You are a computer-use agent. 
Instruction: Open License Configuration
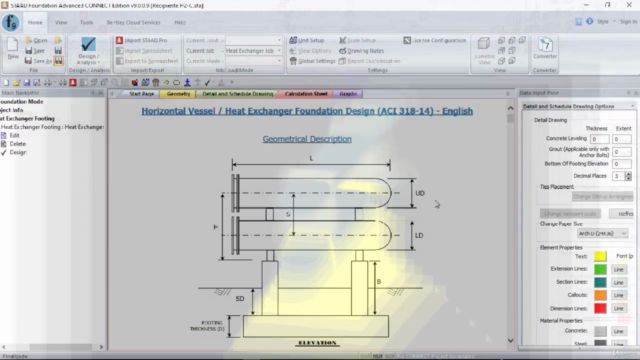434,40
